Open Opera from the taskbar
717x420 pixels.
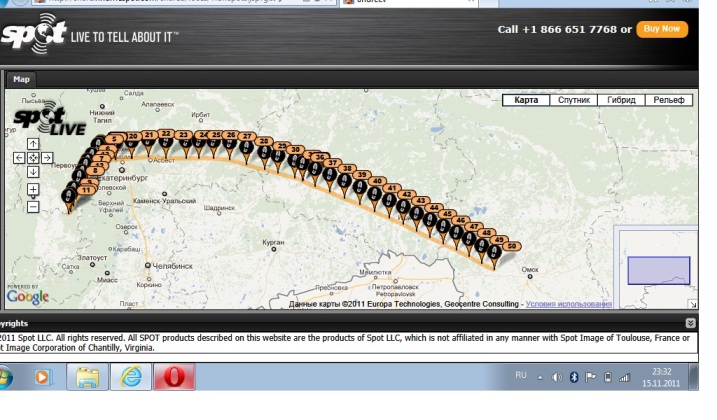point(173,378)
